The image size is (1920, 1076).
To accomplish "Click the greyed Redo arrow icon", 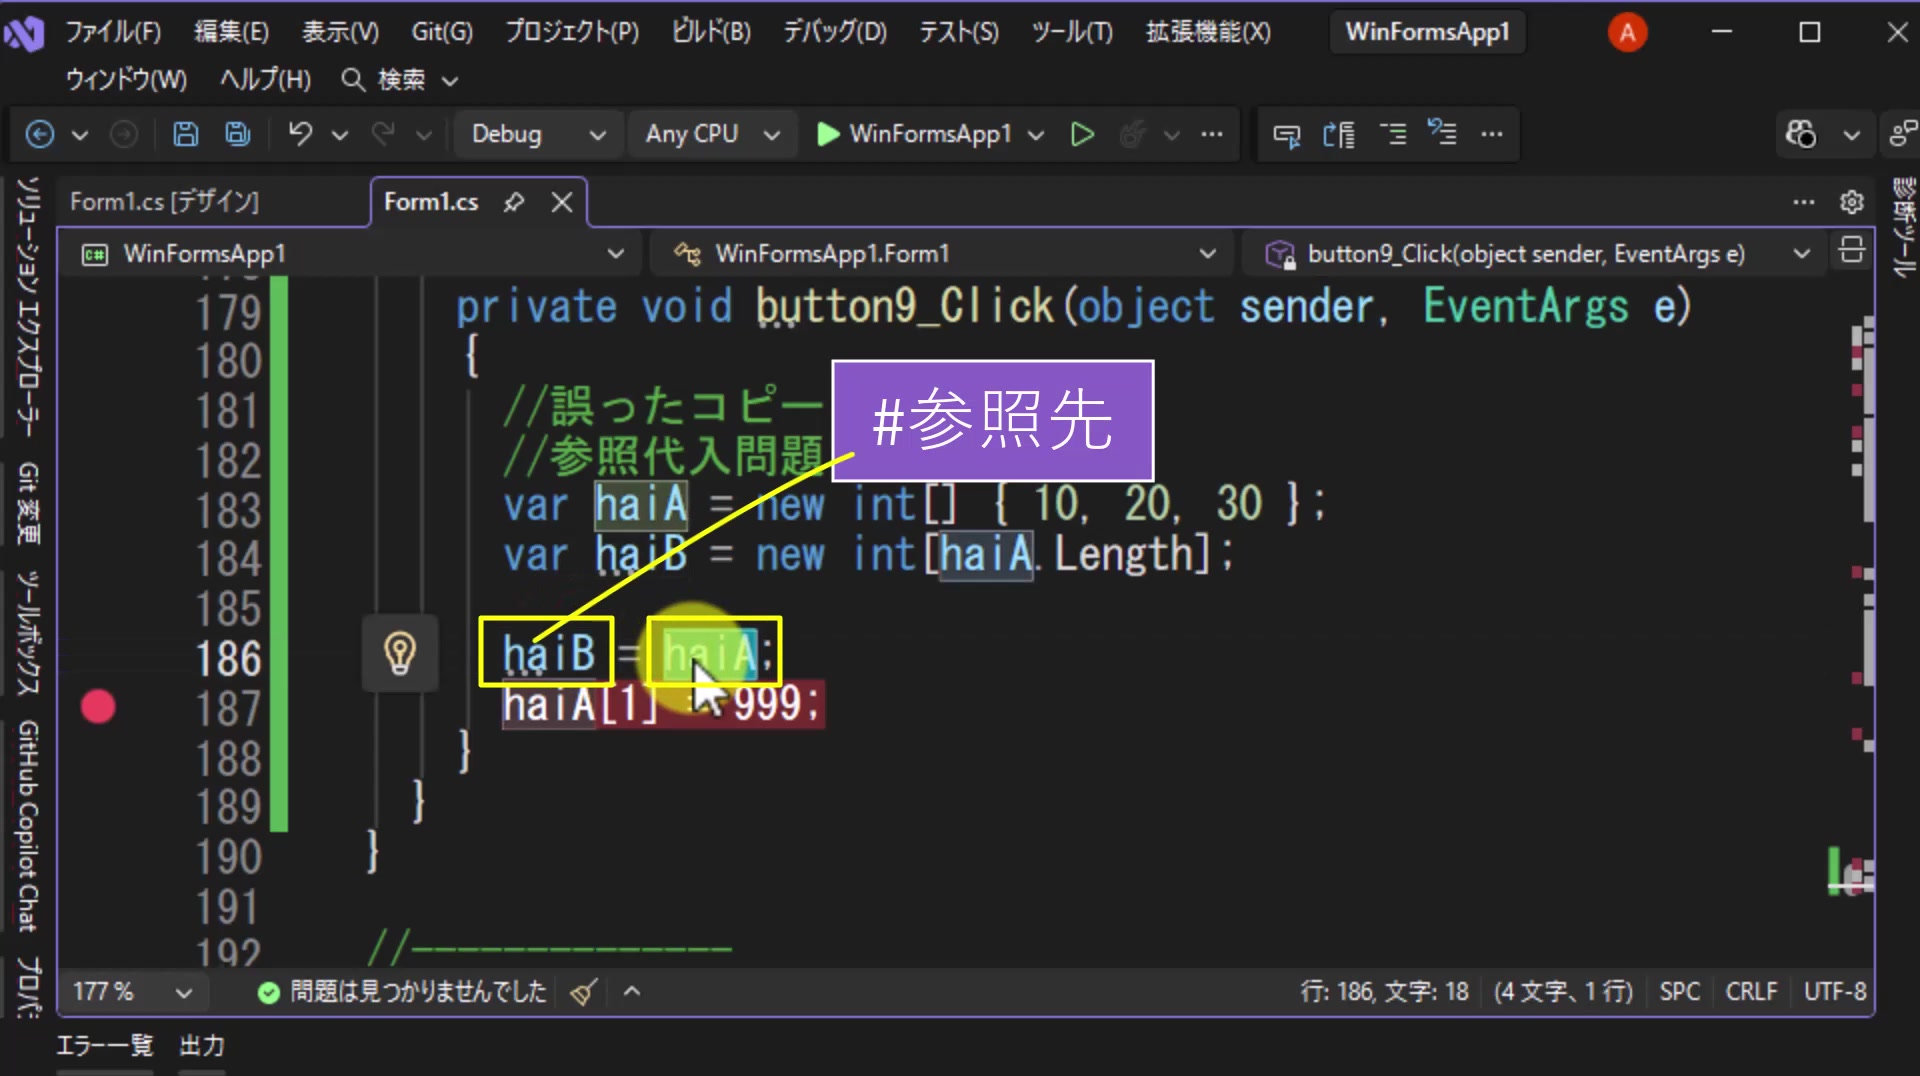I will click(383, 134).
